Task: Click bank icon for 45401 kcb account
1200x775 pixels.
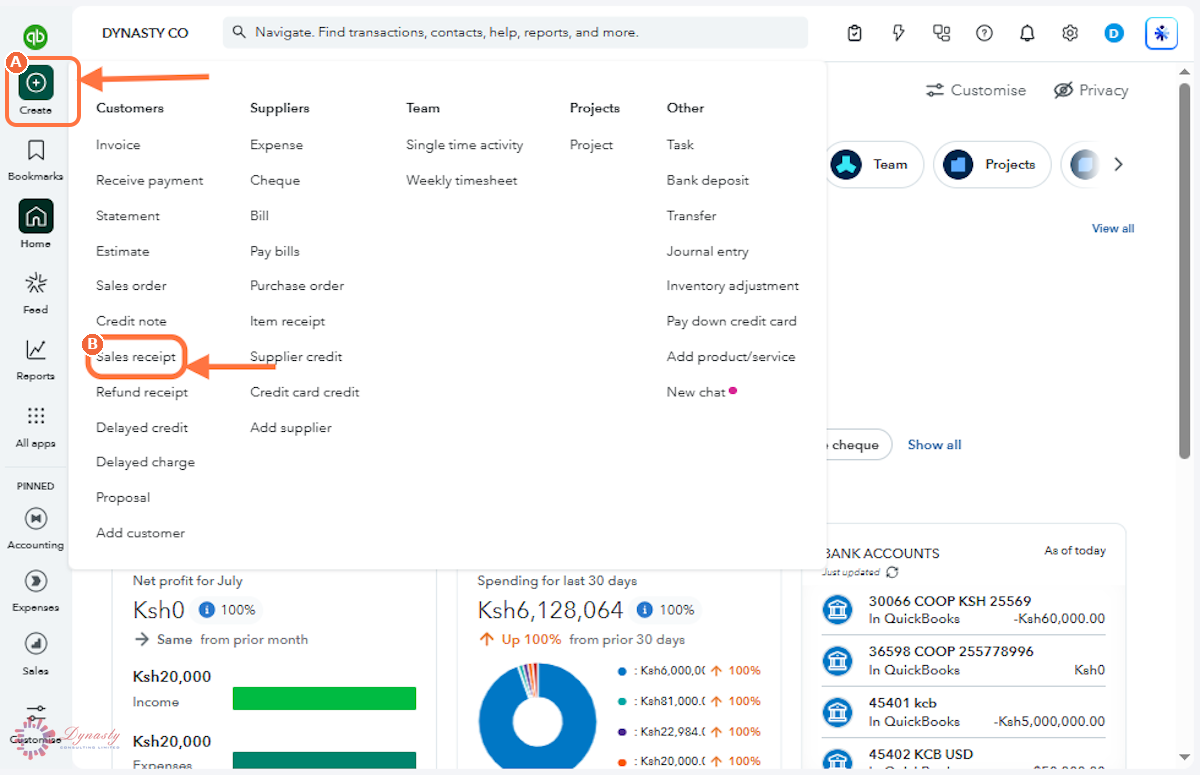Action: 837,712
